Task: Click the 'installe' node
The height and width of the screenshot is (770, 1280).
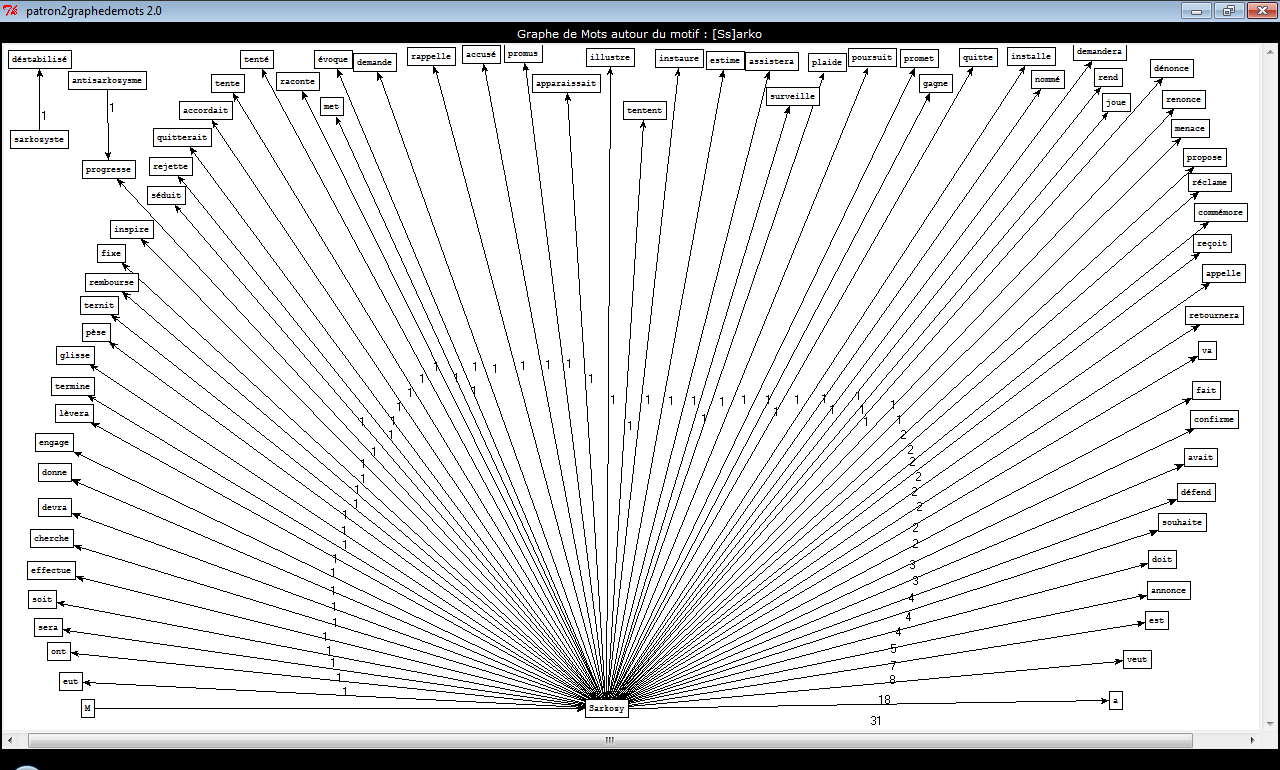Action: coord(1031,56)
